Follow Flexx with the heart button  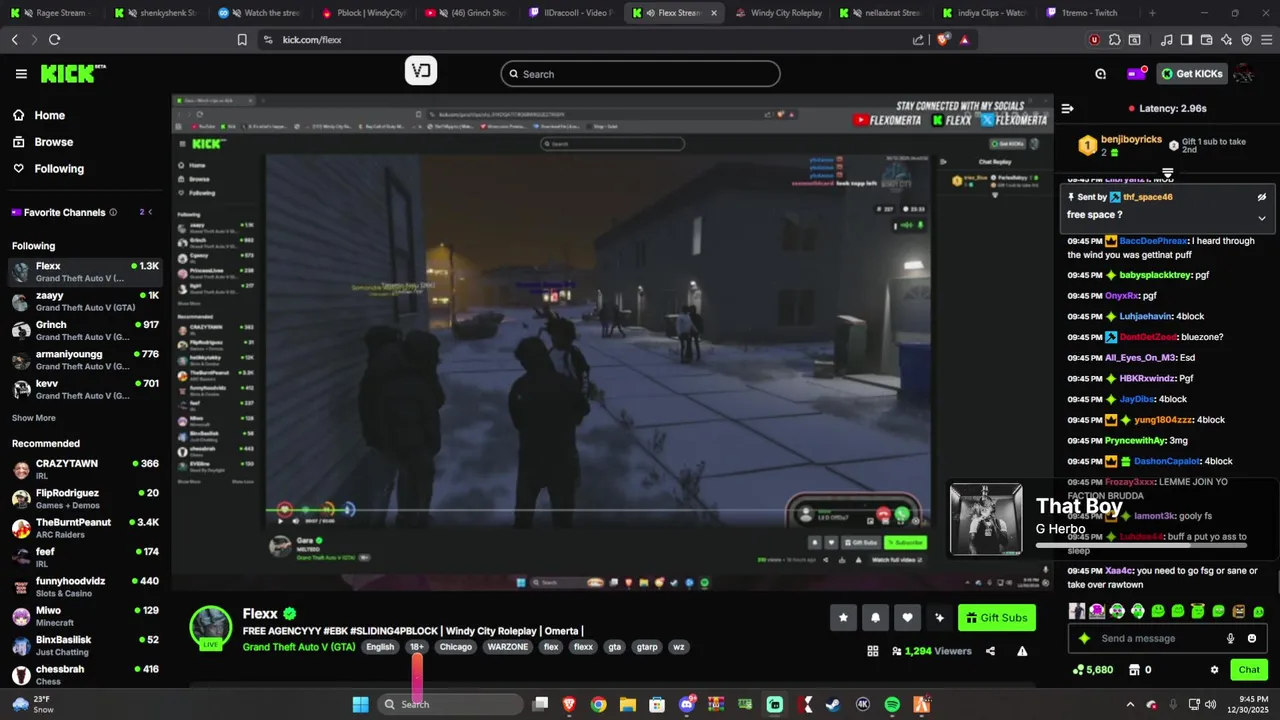907,618
